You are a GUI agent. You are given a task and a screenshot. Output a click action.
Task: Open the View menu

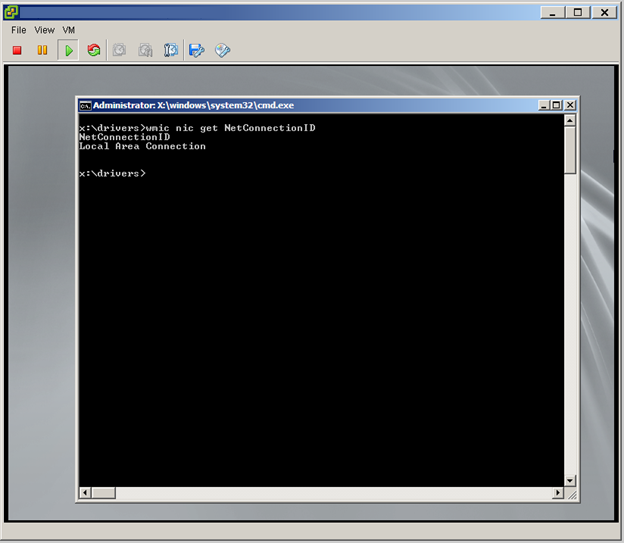point(44,30)
